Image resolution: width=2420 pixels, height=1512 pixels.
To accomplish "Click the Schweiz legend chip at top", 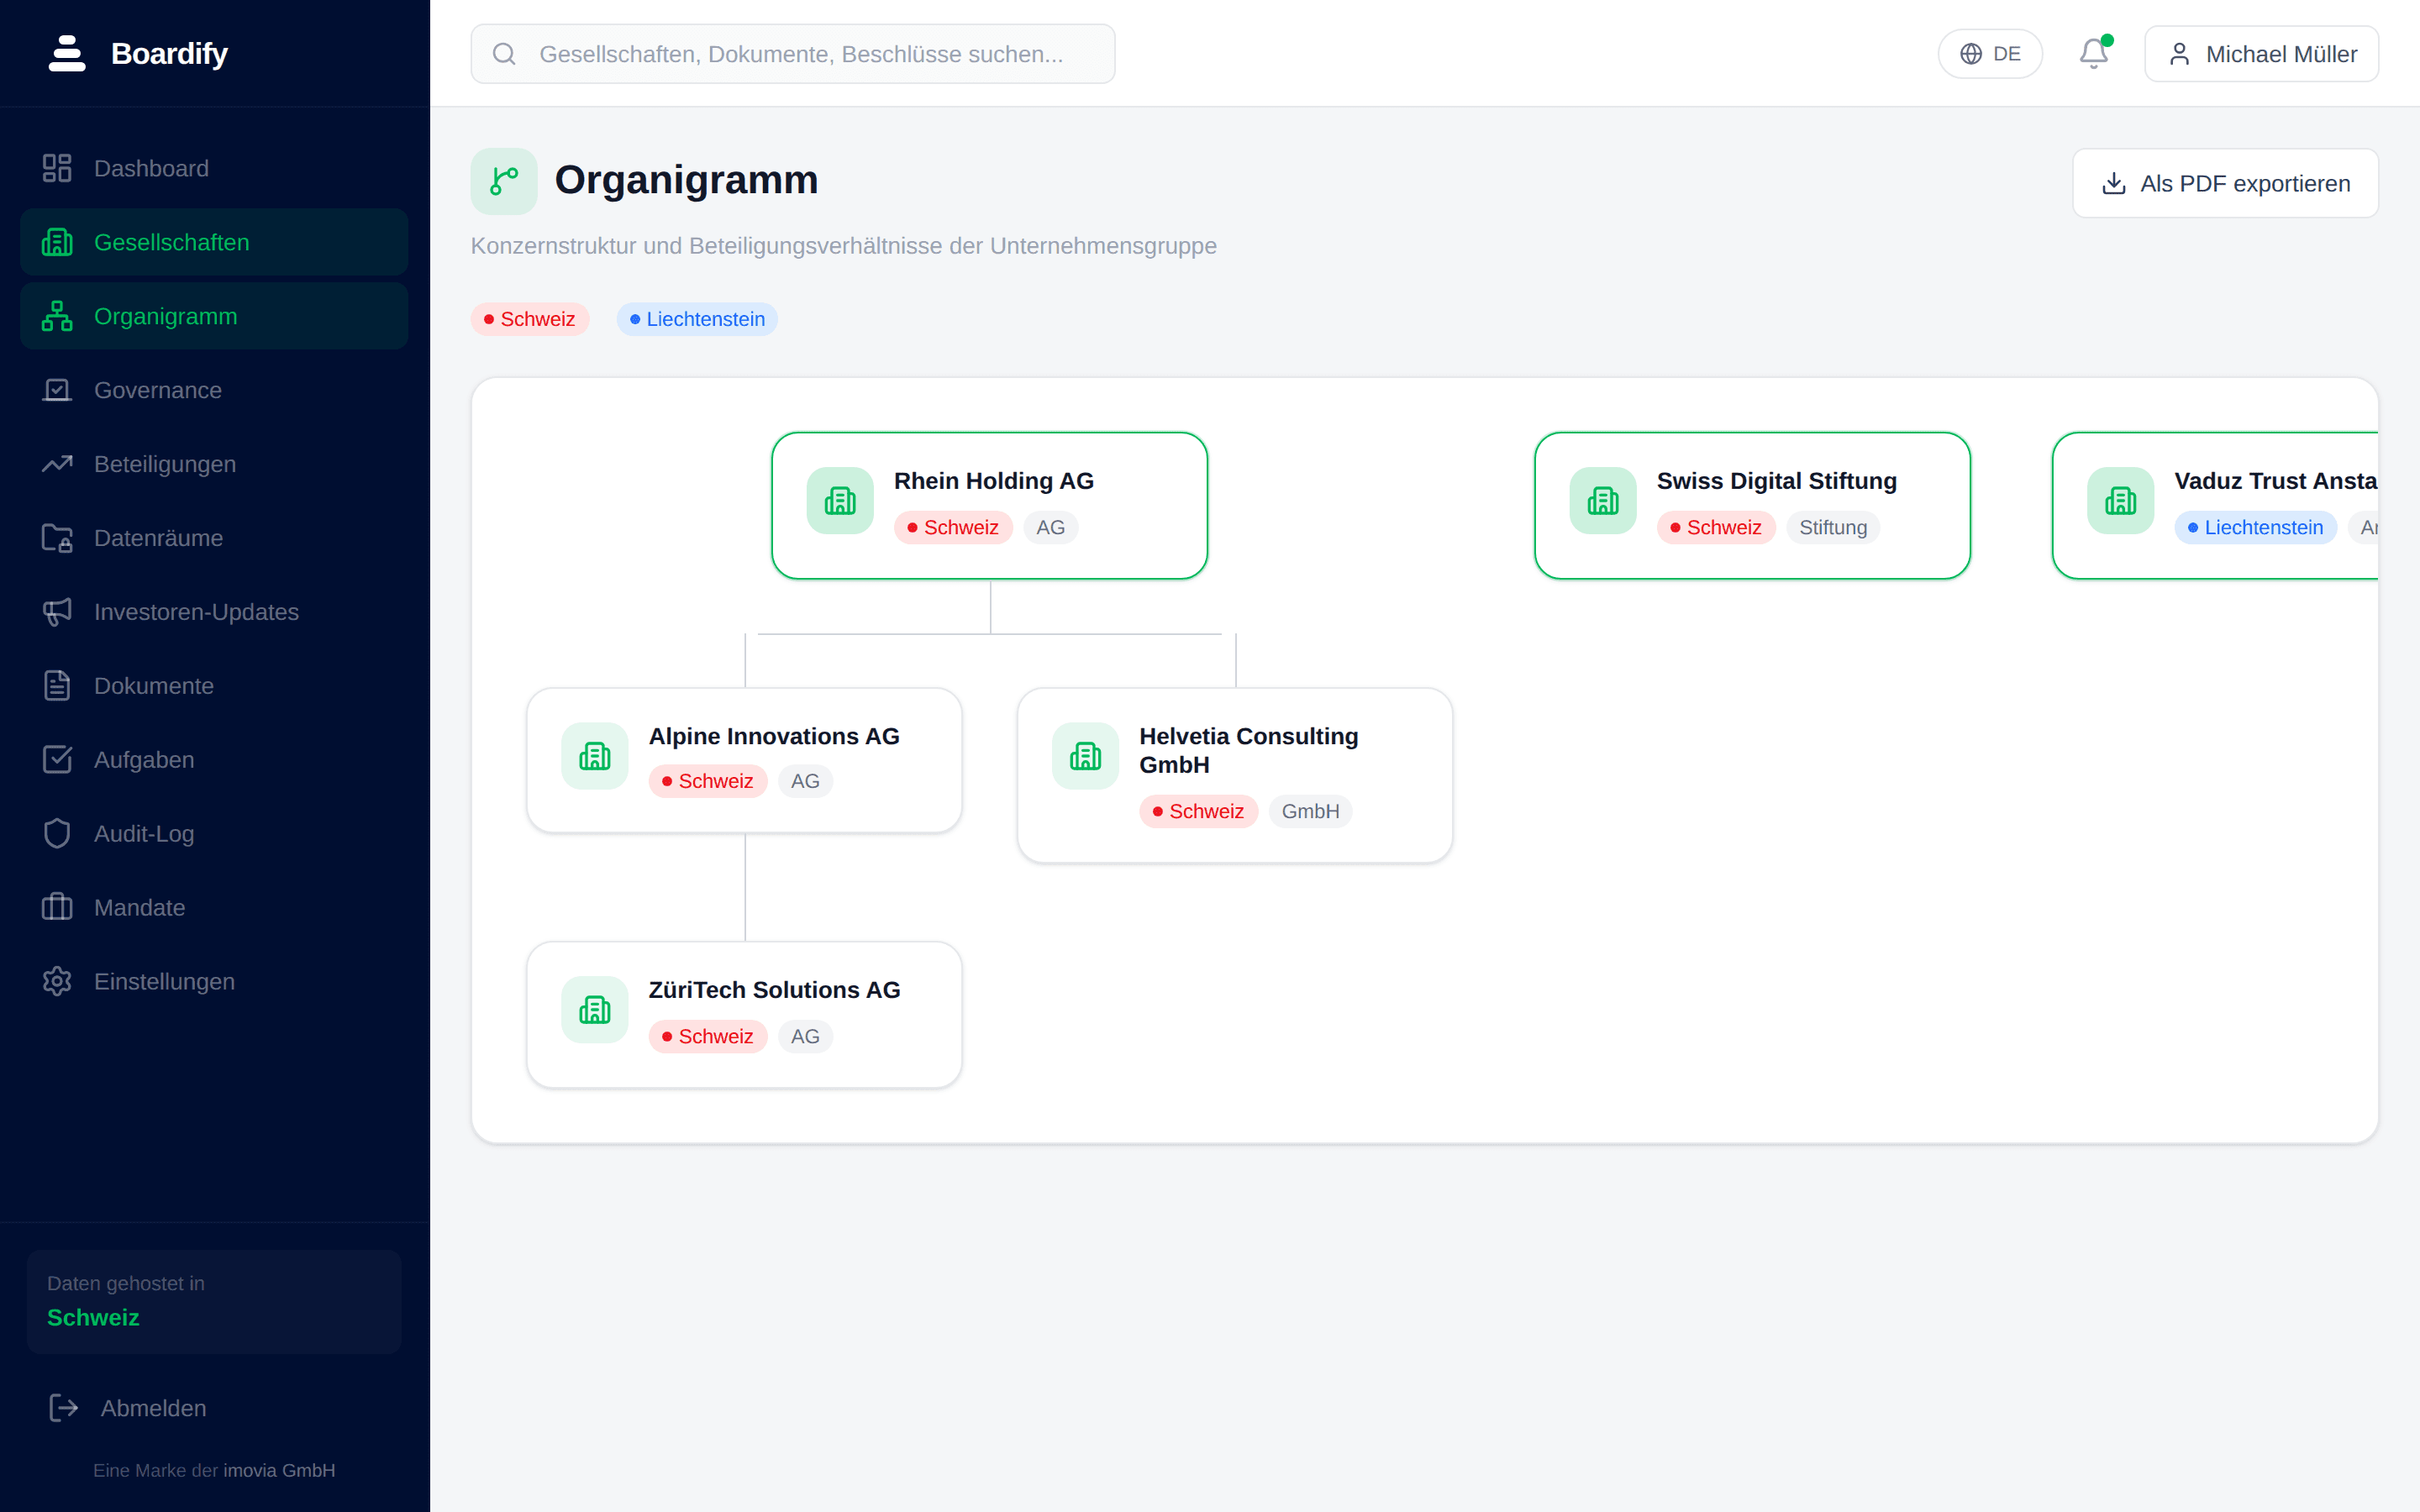I will (x=530, y=319).
